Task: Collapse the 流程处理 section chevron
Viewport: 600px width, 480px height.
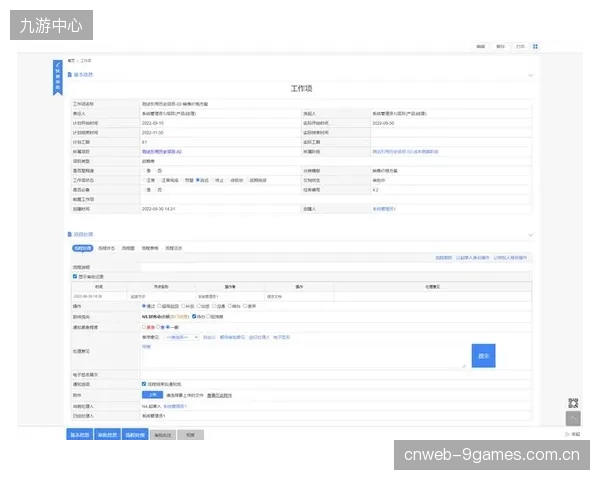Action: pos(530,235)
